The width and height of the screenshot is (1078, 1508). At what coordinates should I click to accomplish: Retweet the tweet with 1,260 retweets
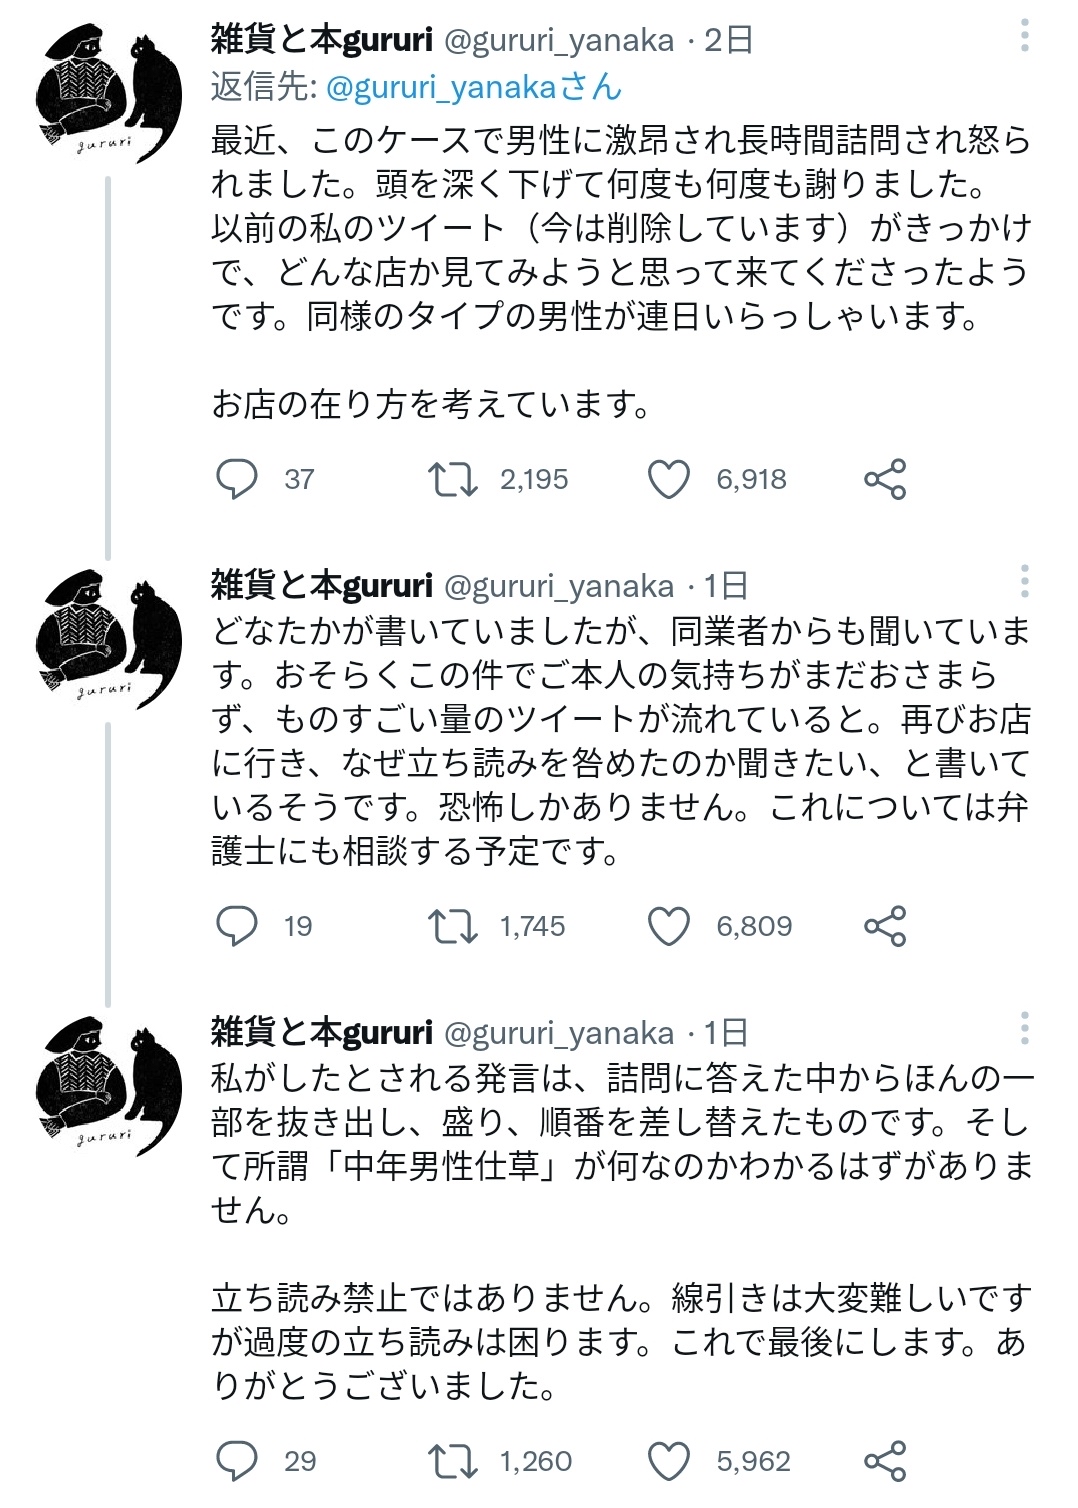452,1462
